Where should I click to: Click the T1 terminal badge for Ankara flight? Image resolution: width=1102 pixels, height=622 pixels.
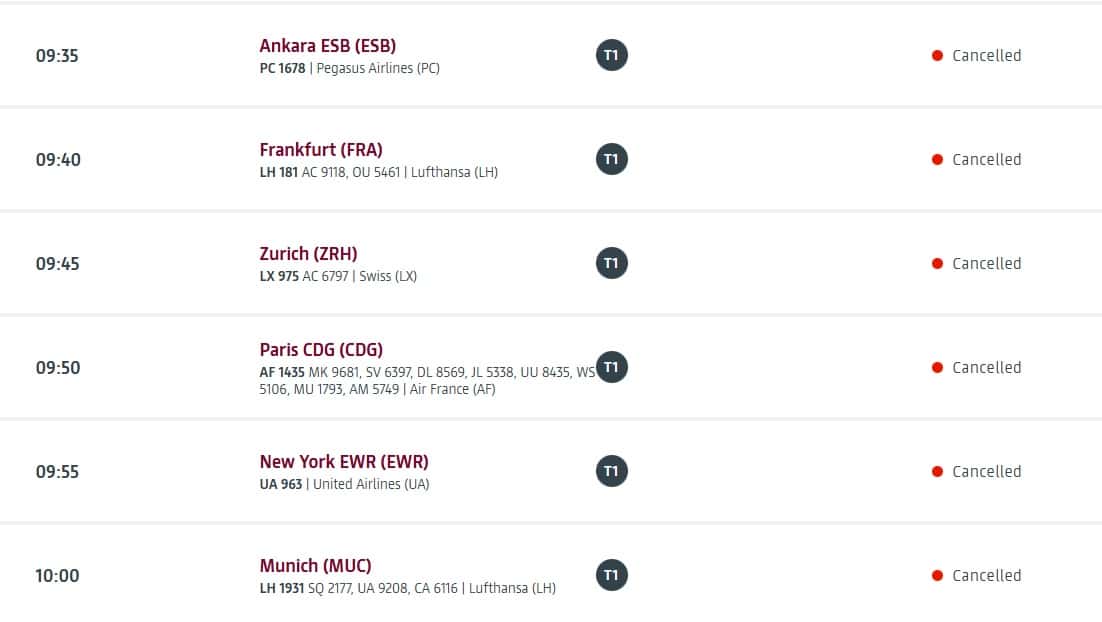[x=611, y=55]
